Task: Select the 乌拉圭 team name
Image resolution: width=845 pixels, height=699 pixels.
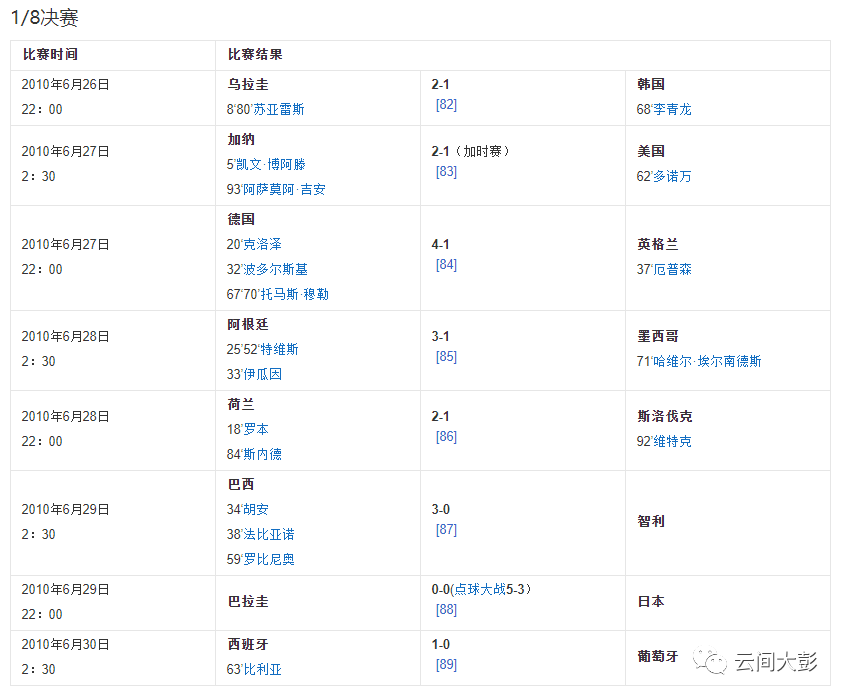Action: point(248,85)
